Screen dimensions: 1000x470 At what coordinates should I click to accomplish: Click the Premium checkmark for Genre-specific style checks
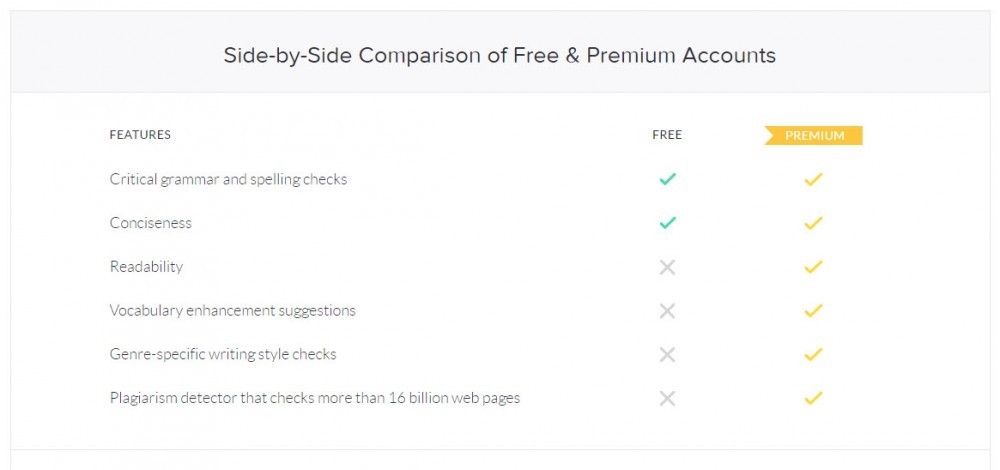(x=813, y=354)
